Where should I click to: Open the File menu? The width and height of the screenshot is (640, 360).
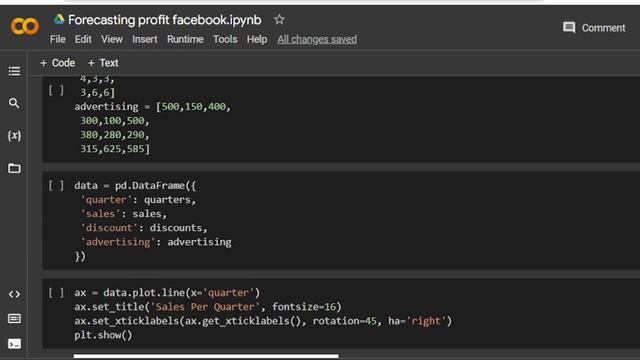(58, 40)
